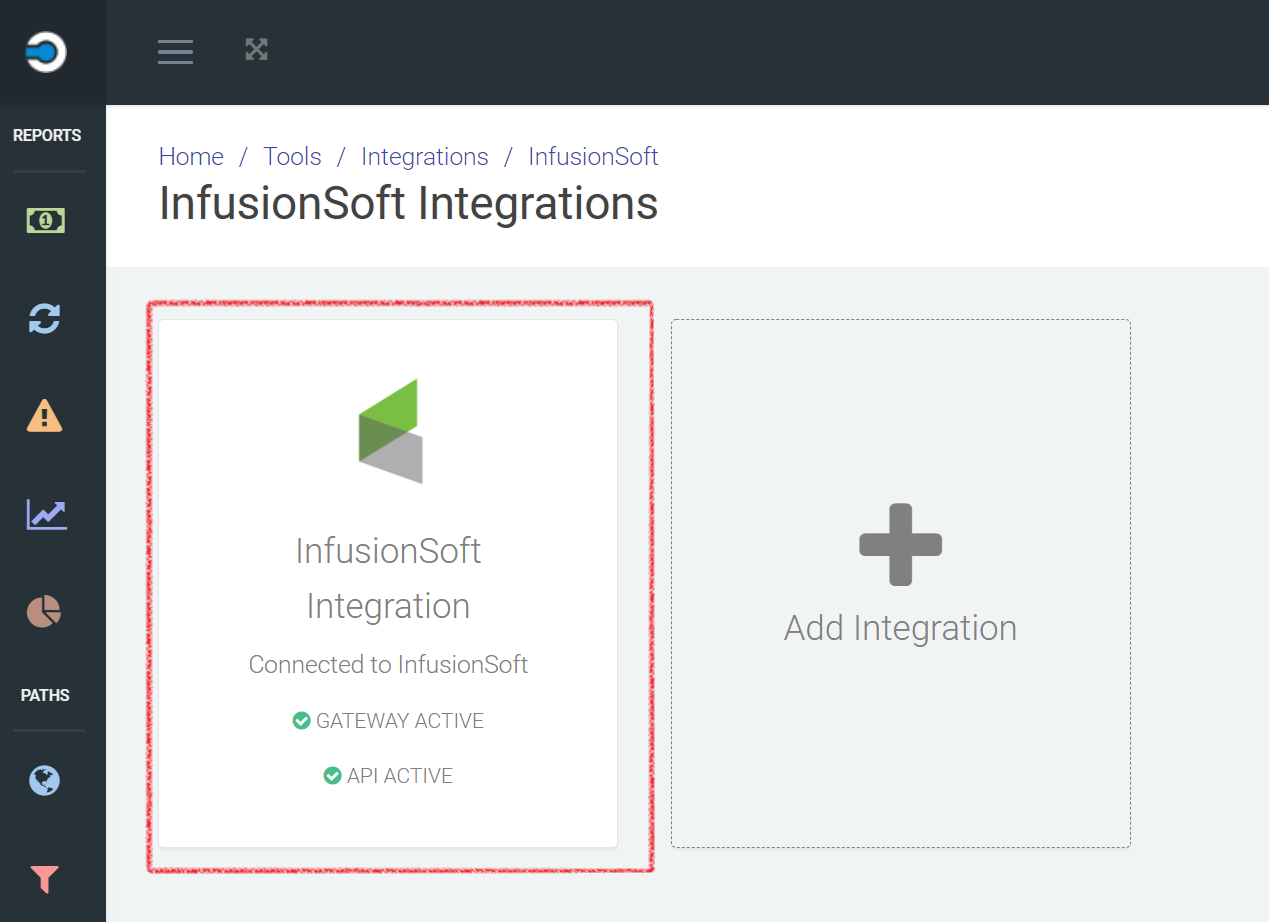
Task: Go to Home breadcrumb
Action: [x=191, y=157]
